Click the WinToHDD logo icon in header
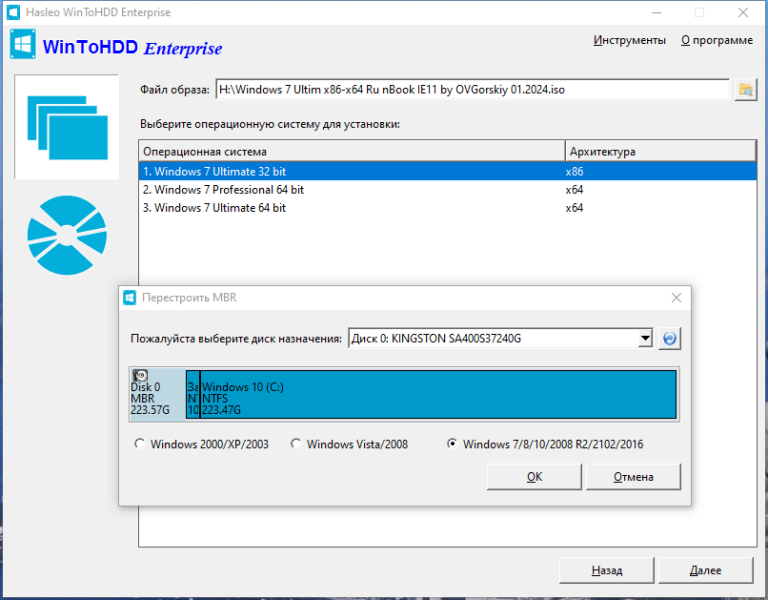The width and height of the screenshot is (768, 600). tap(23, 44)
